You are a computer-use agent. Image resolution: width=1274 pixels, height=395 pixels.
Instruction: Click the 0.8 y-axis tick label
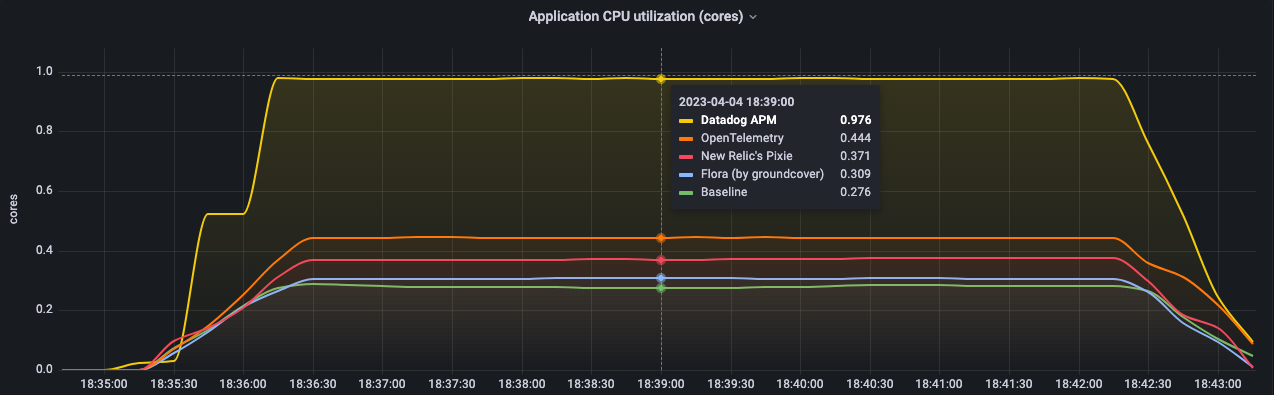(x=44, y=131)
